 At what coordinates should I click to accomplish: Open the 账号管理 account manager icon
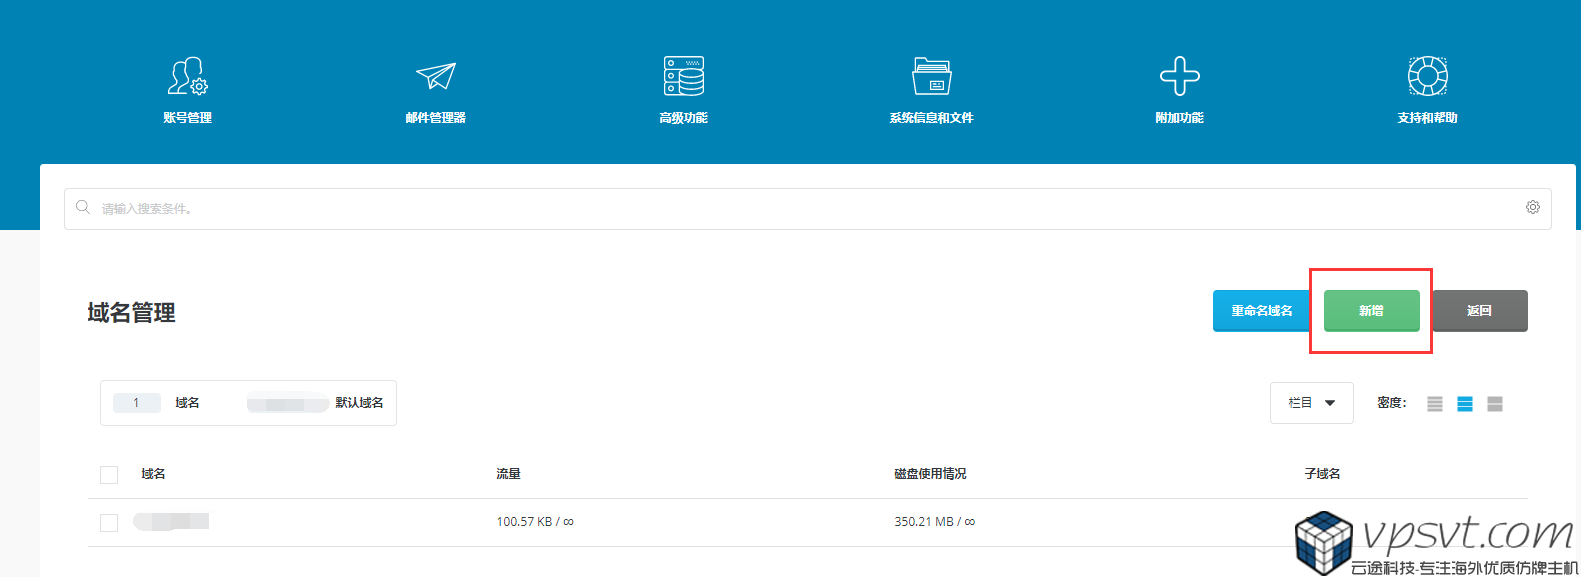187,77
